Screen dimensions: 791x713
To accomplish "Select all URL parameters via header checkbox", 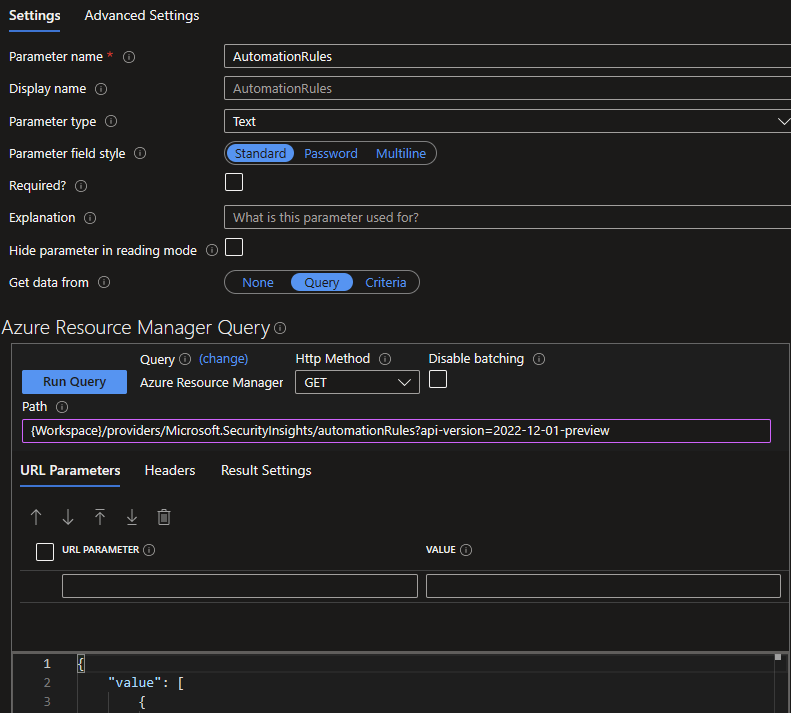I will (45, 552).
